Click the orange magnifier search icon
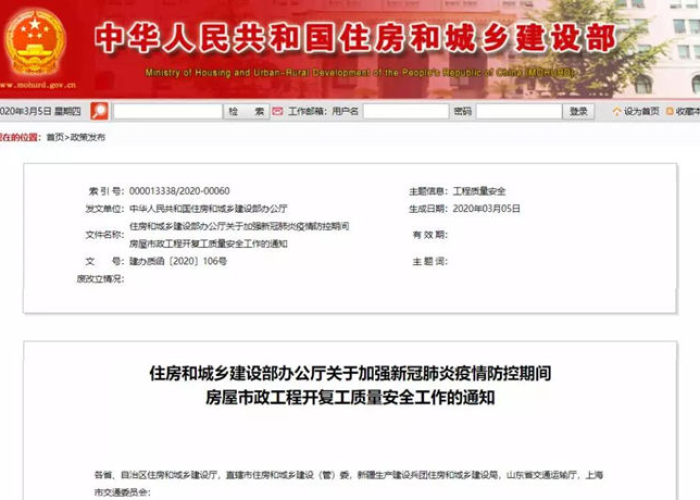Viewport: 700px width, 500px height. (99, 111)
